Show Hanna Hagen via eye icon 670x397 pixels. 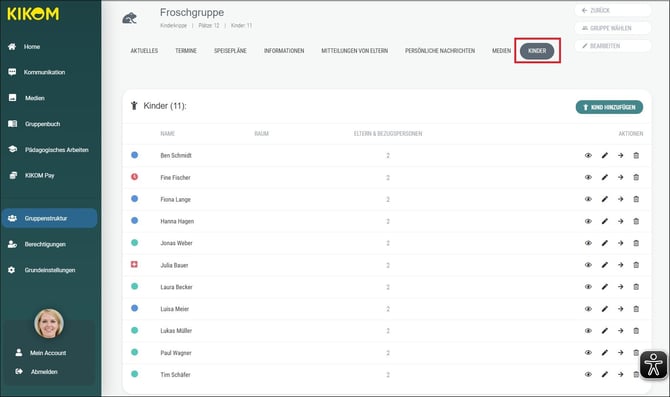pos(588,221)
